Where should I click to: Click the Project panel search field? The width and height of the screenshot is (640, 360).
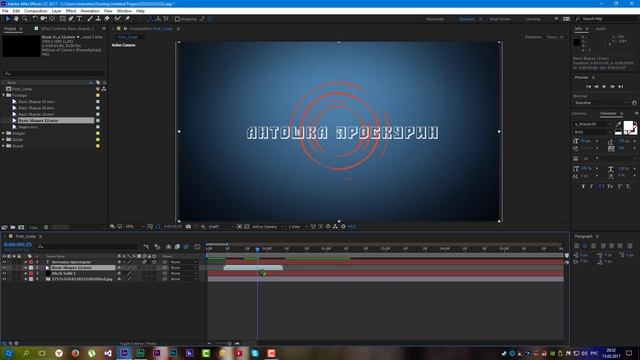[x=53, y=73]
